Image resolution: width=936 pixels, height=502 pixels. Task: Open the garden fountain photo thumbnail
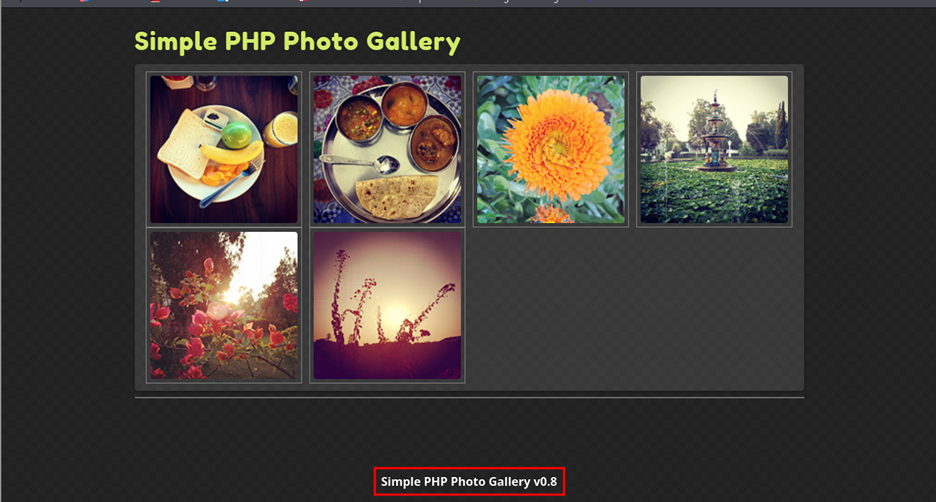click(715, 149)
